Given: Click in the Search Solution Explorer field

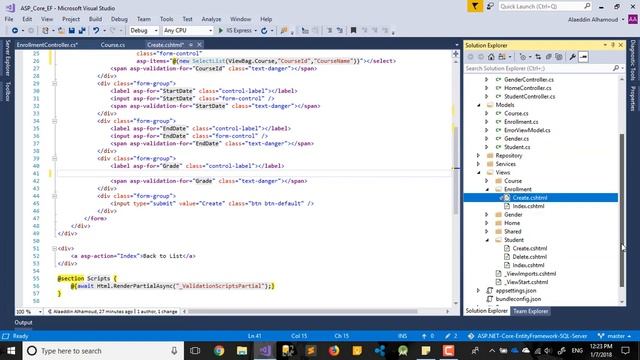Looking at the screenshot, I should coord(538,68).
